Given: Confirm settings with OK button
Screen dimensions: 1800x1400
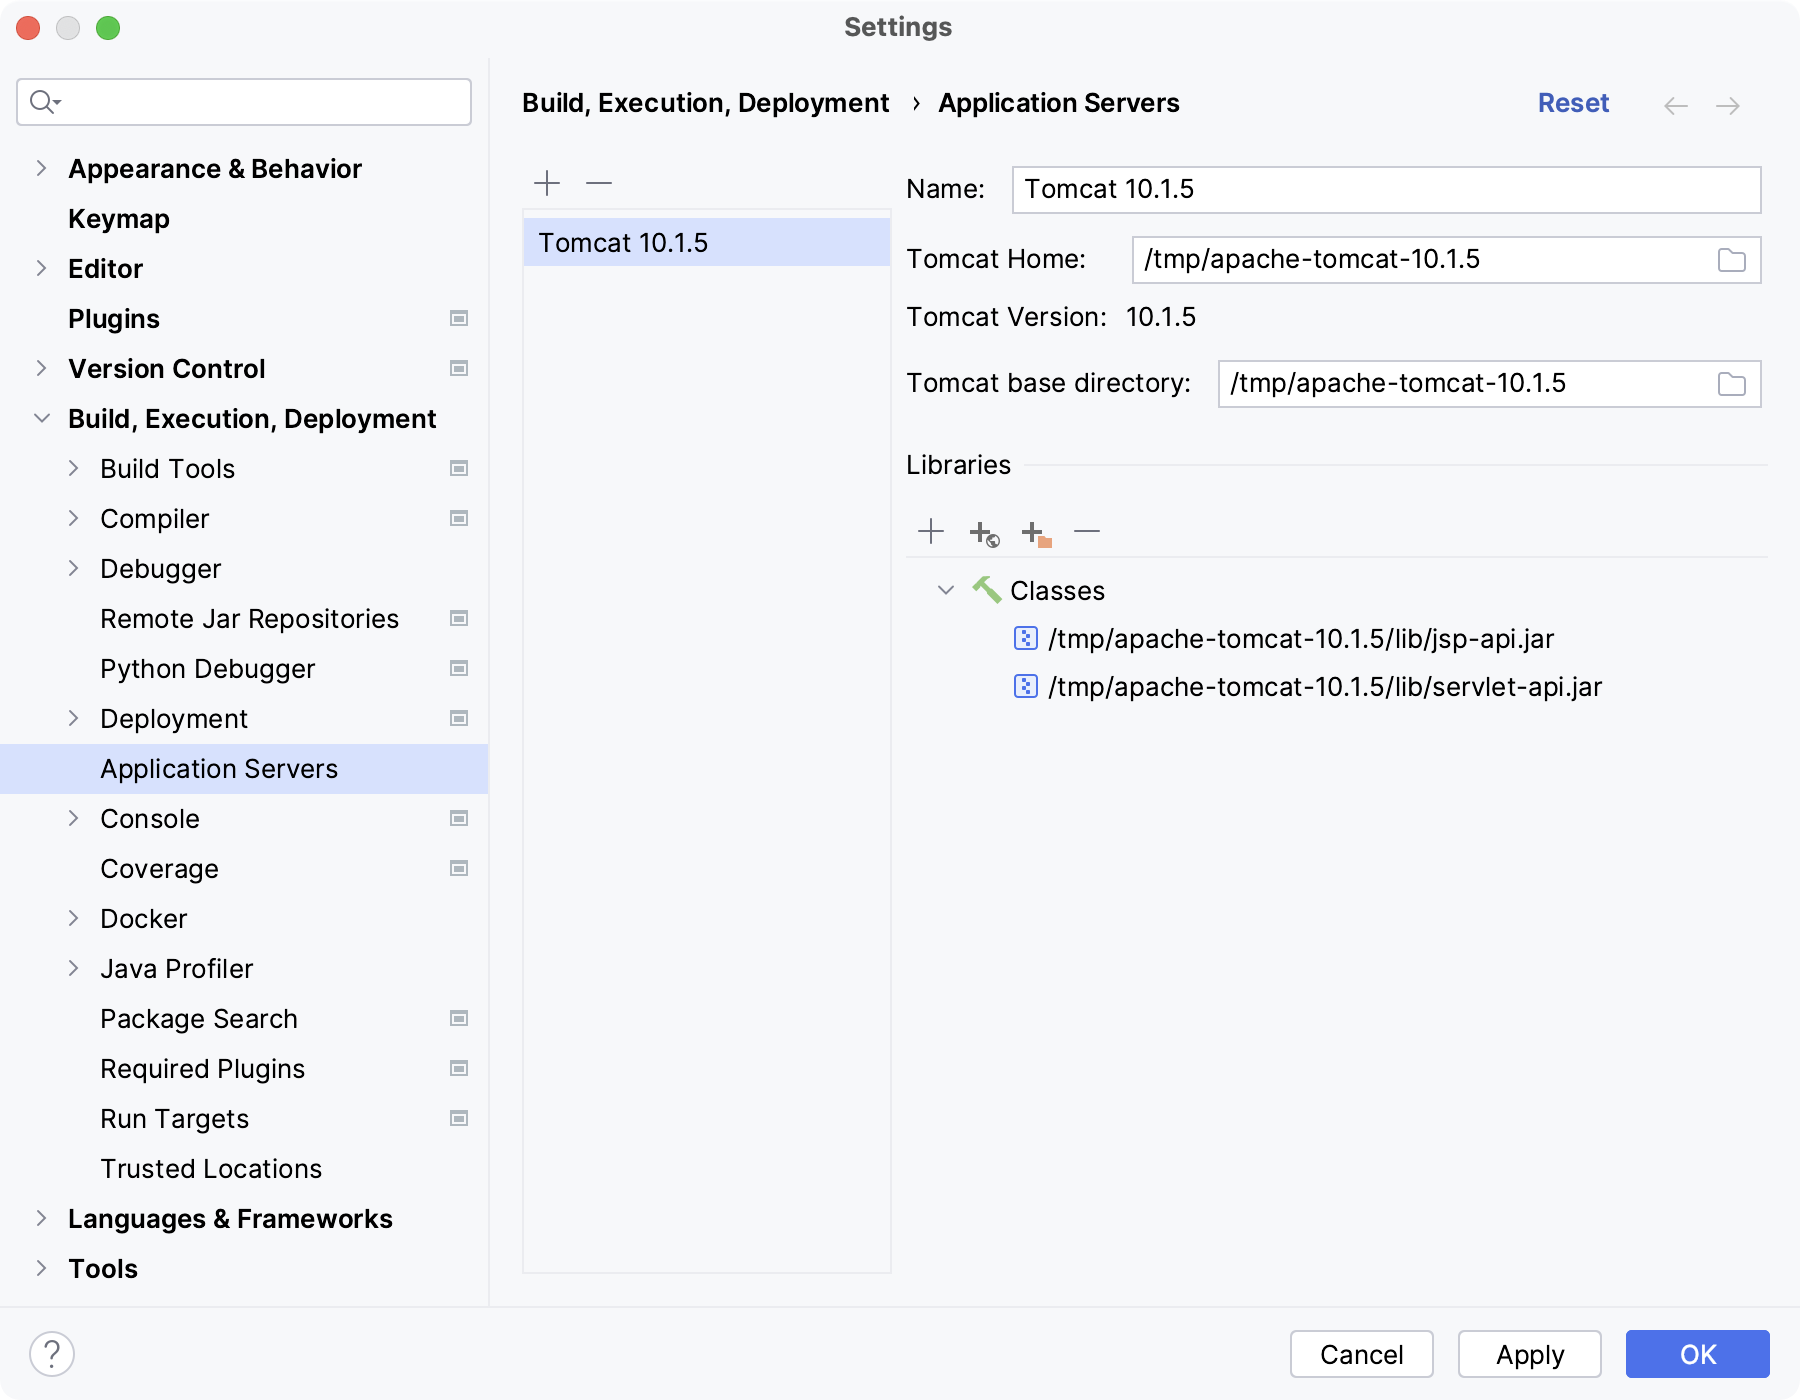Looking at the screenshot, I should point(1698,1354).
